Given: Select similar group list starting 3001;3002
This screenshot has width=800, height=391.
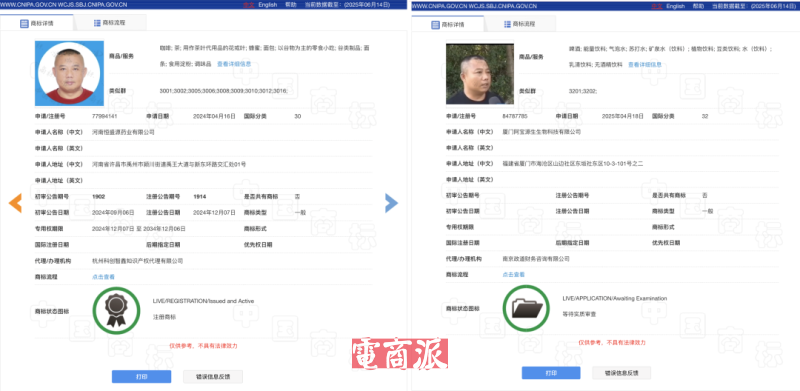Looking at the screenshot, I should pos(223,91).
